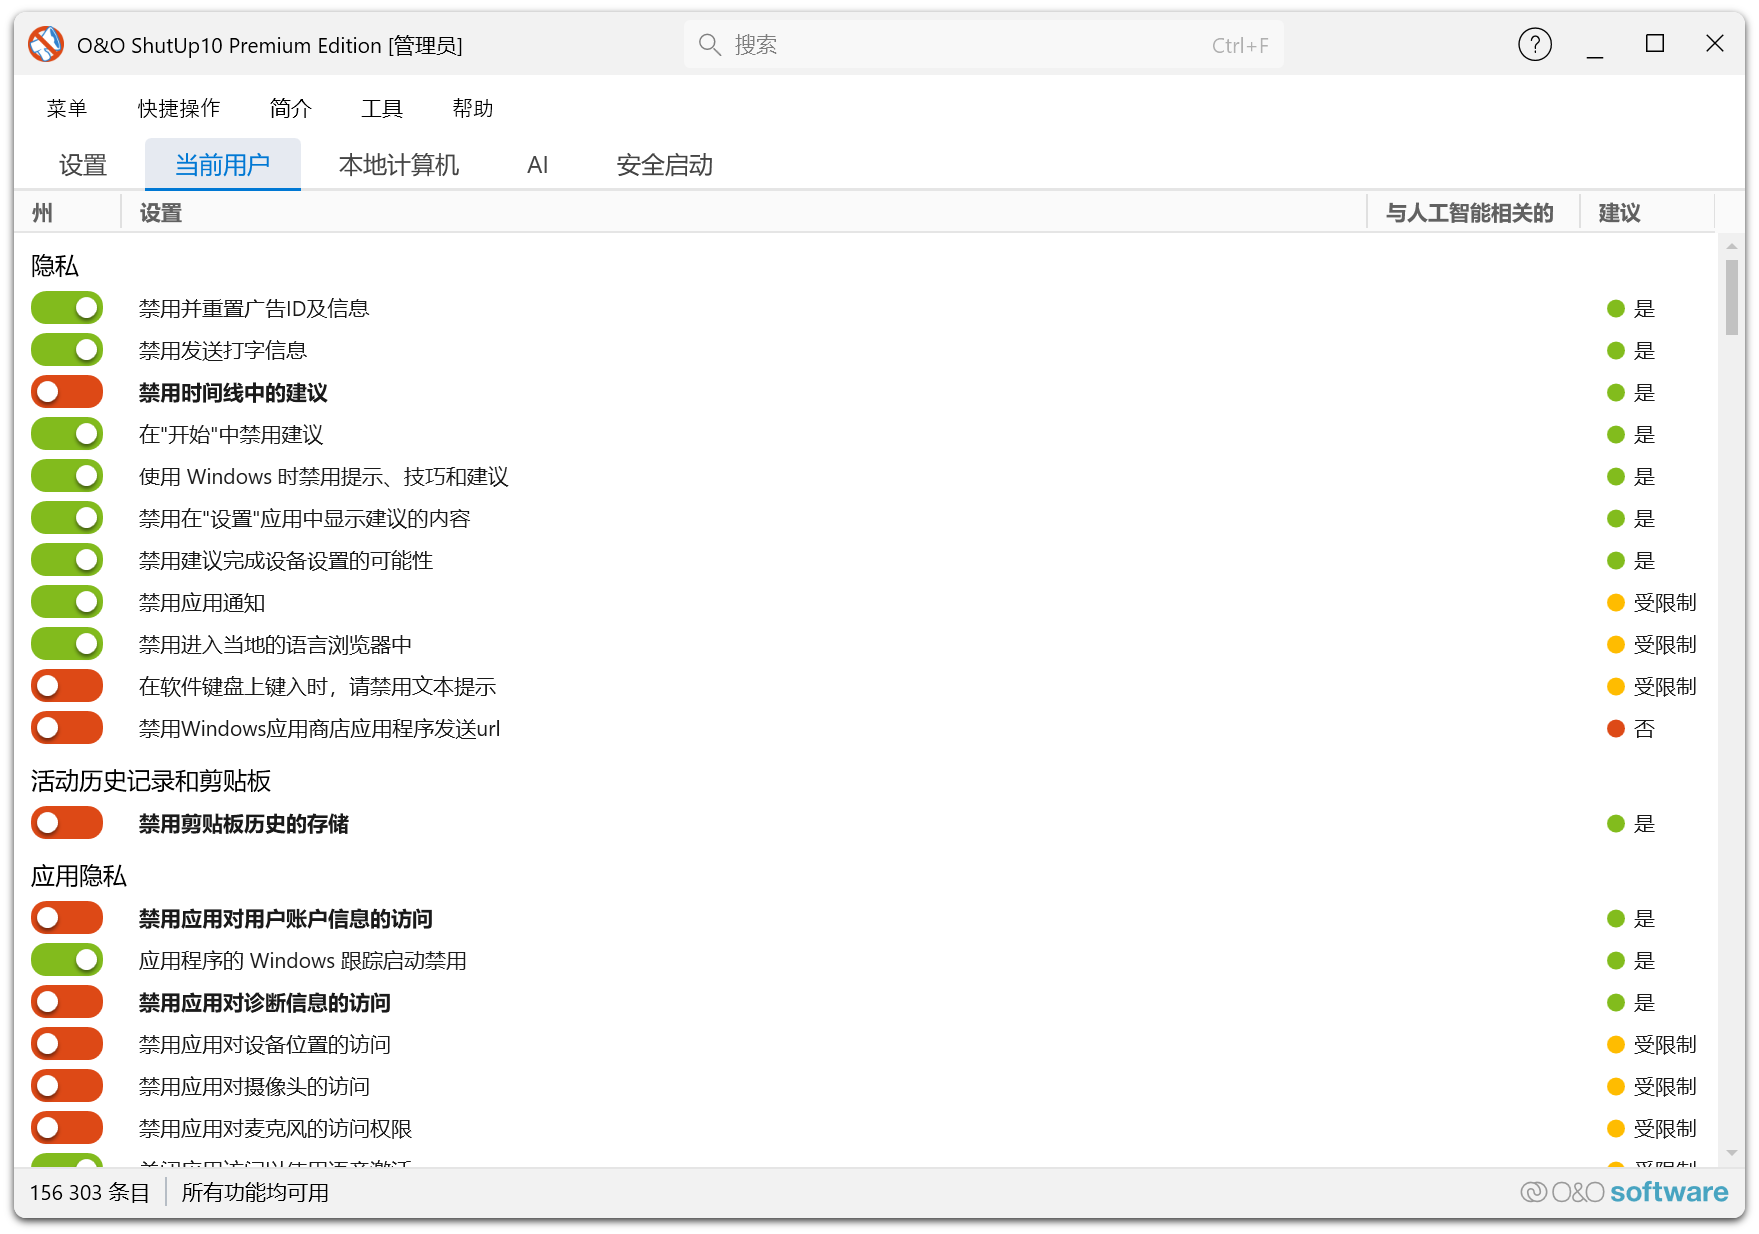Click the scrollbar up arrow
This screenshot has width=1759, height=1234.
(1732, 246)
